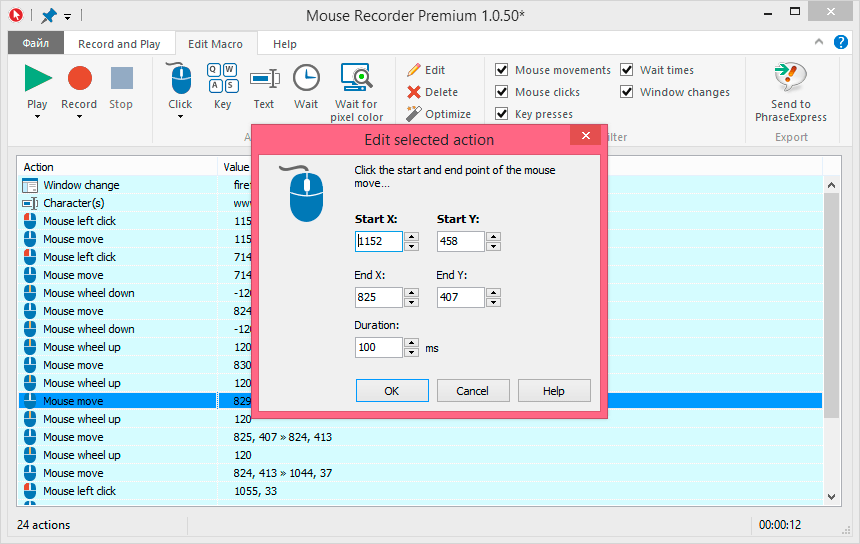Collapse the ribbon with the chevron
860x544 pixels.
[819, 42]
